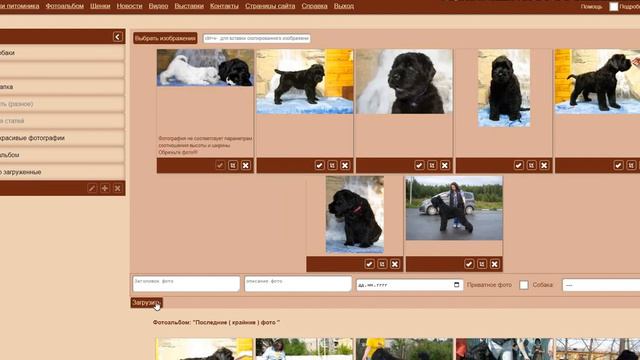Open sidebar item ending in '(разное)'
This screenshot has height=360, width=640.
click(x=62, y=104)
